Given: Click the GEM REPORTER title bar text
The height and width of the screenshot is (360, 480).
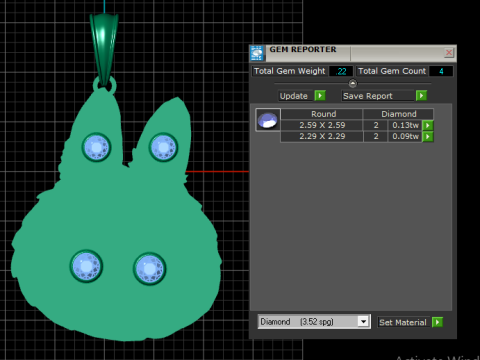Looking at the screenshot, I should [x=303, y=49].
